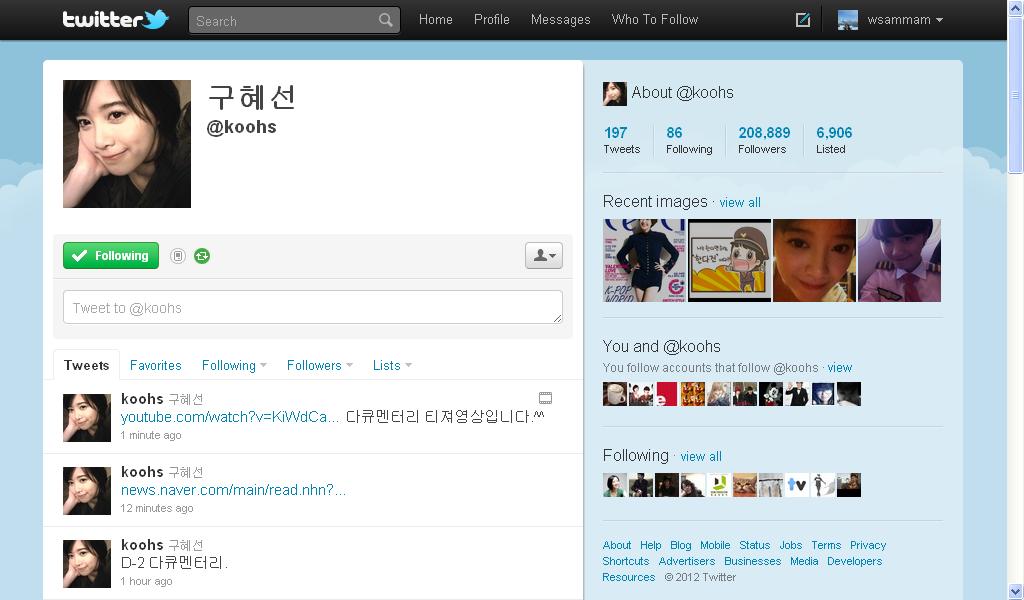Click the wsammam account avatar
The image size is (1024, 600).
pos(848,20)
